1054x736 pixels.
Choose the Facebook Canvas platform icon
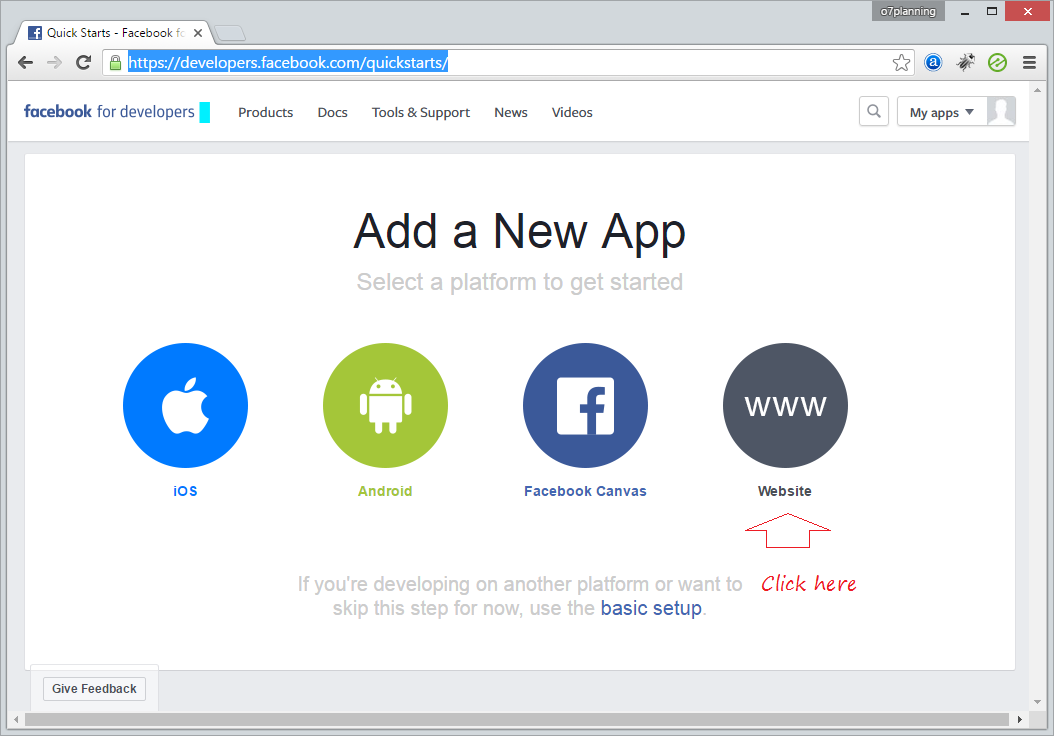[x=585, y=405]
